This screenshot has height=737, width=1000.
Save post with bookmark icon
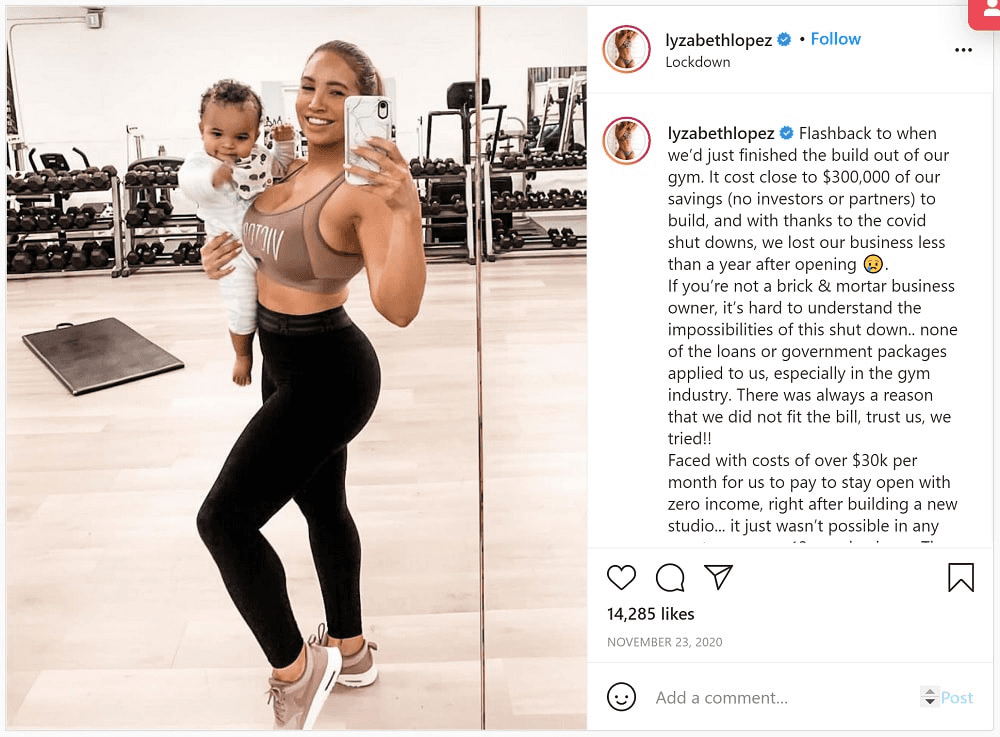coord(960,578)
